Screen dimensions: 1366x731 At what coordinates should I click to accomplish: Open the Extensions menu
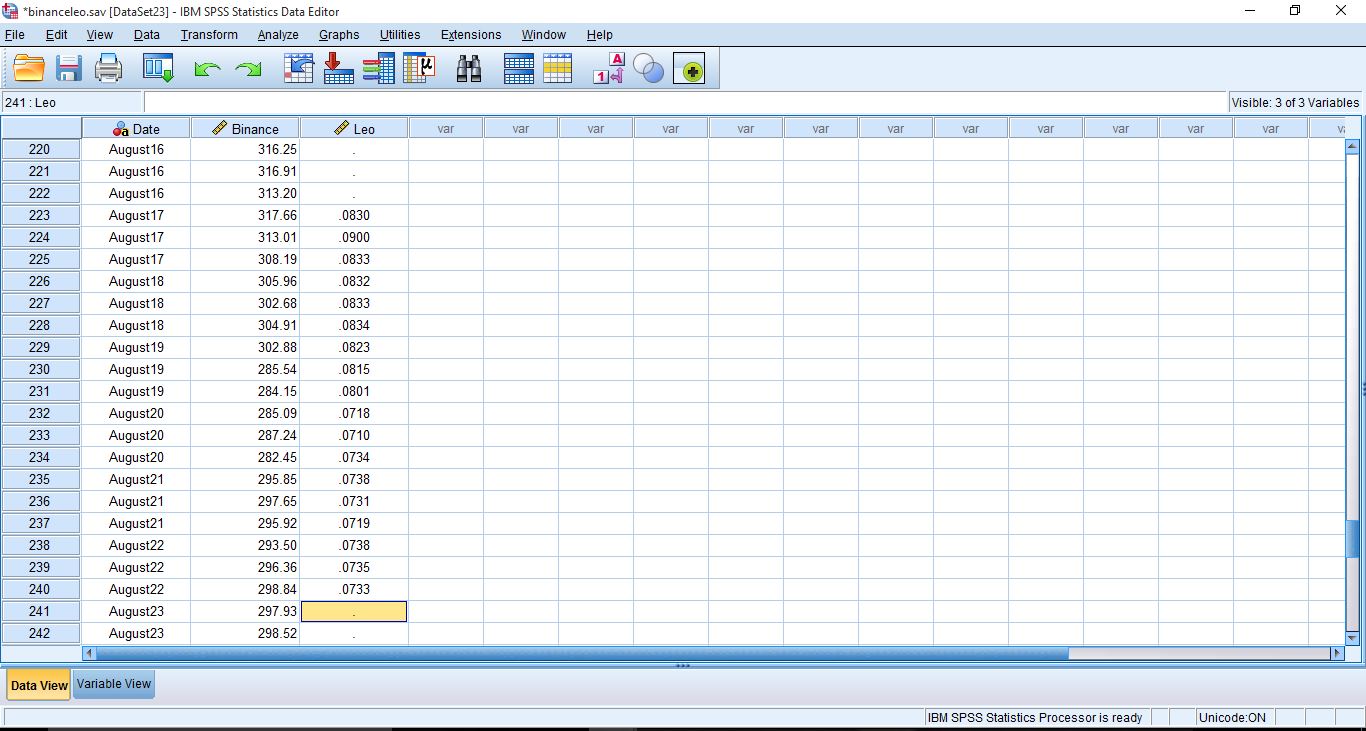(x=471, y=34)
